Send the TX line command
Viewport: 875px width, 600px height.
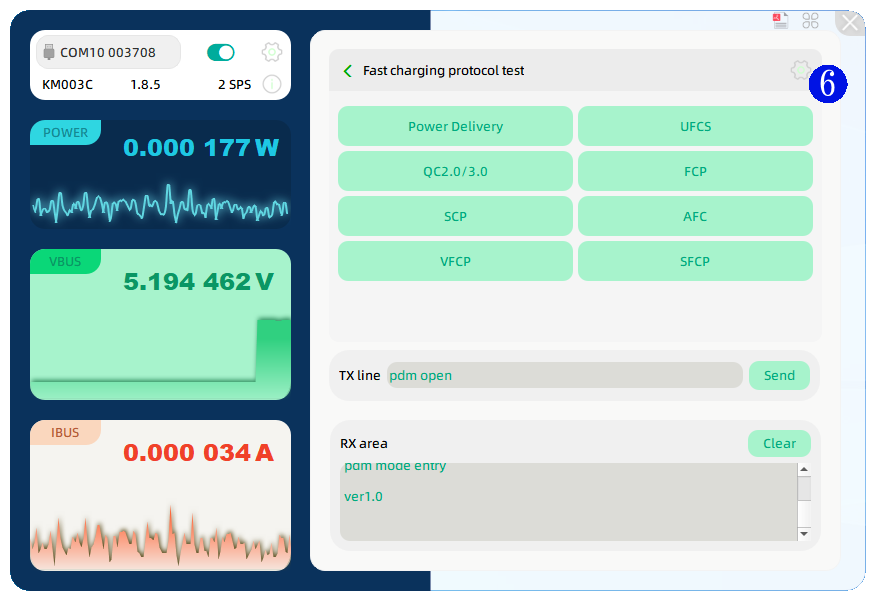(x=779, y=375)
